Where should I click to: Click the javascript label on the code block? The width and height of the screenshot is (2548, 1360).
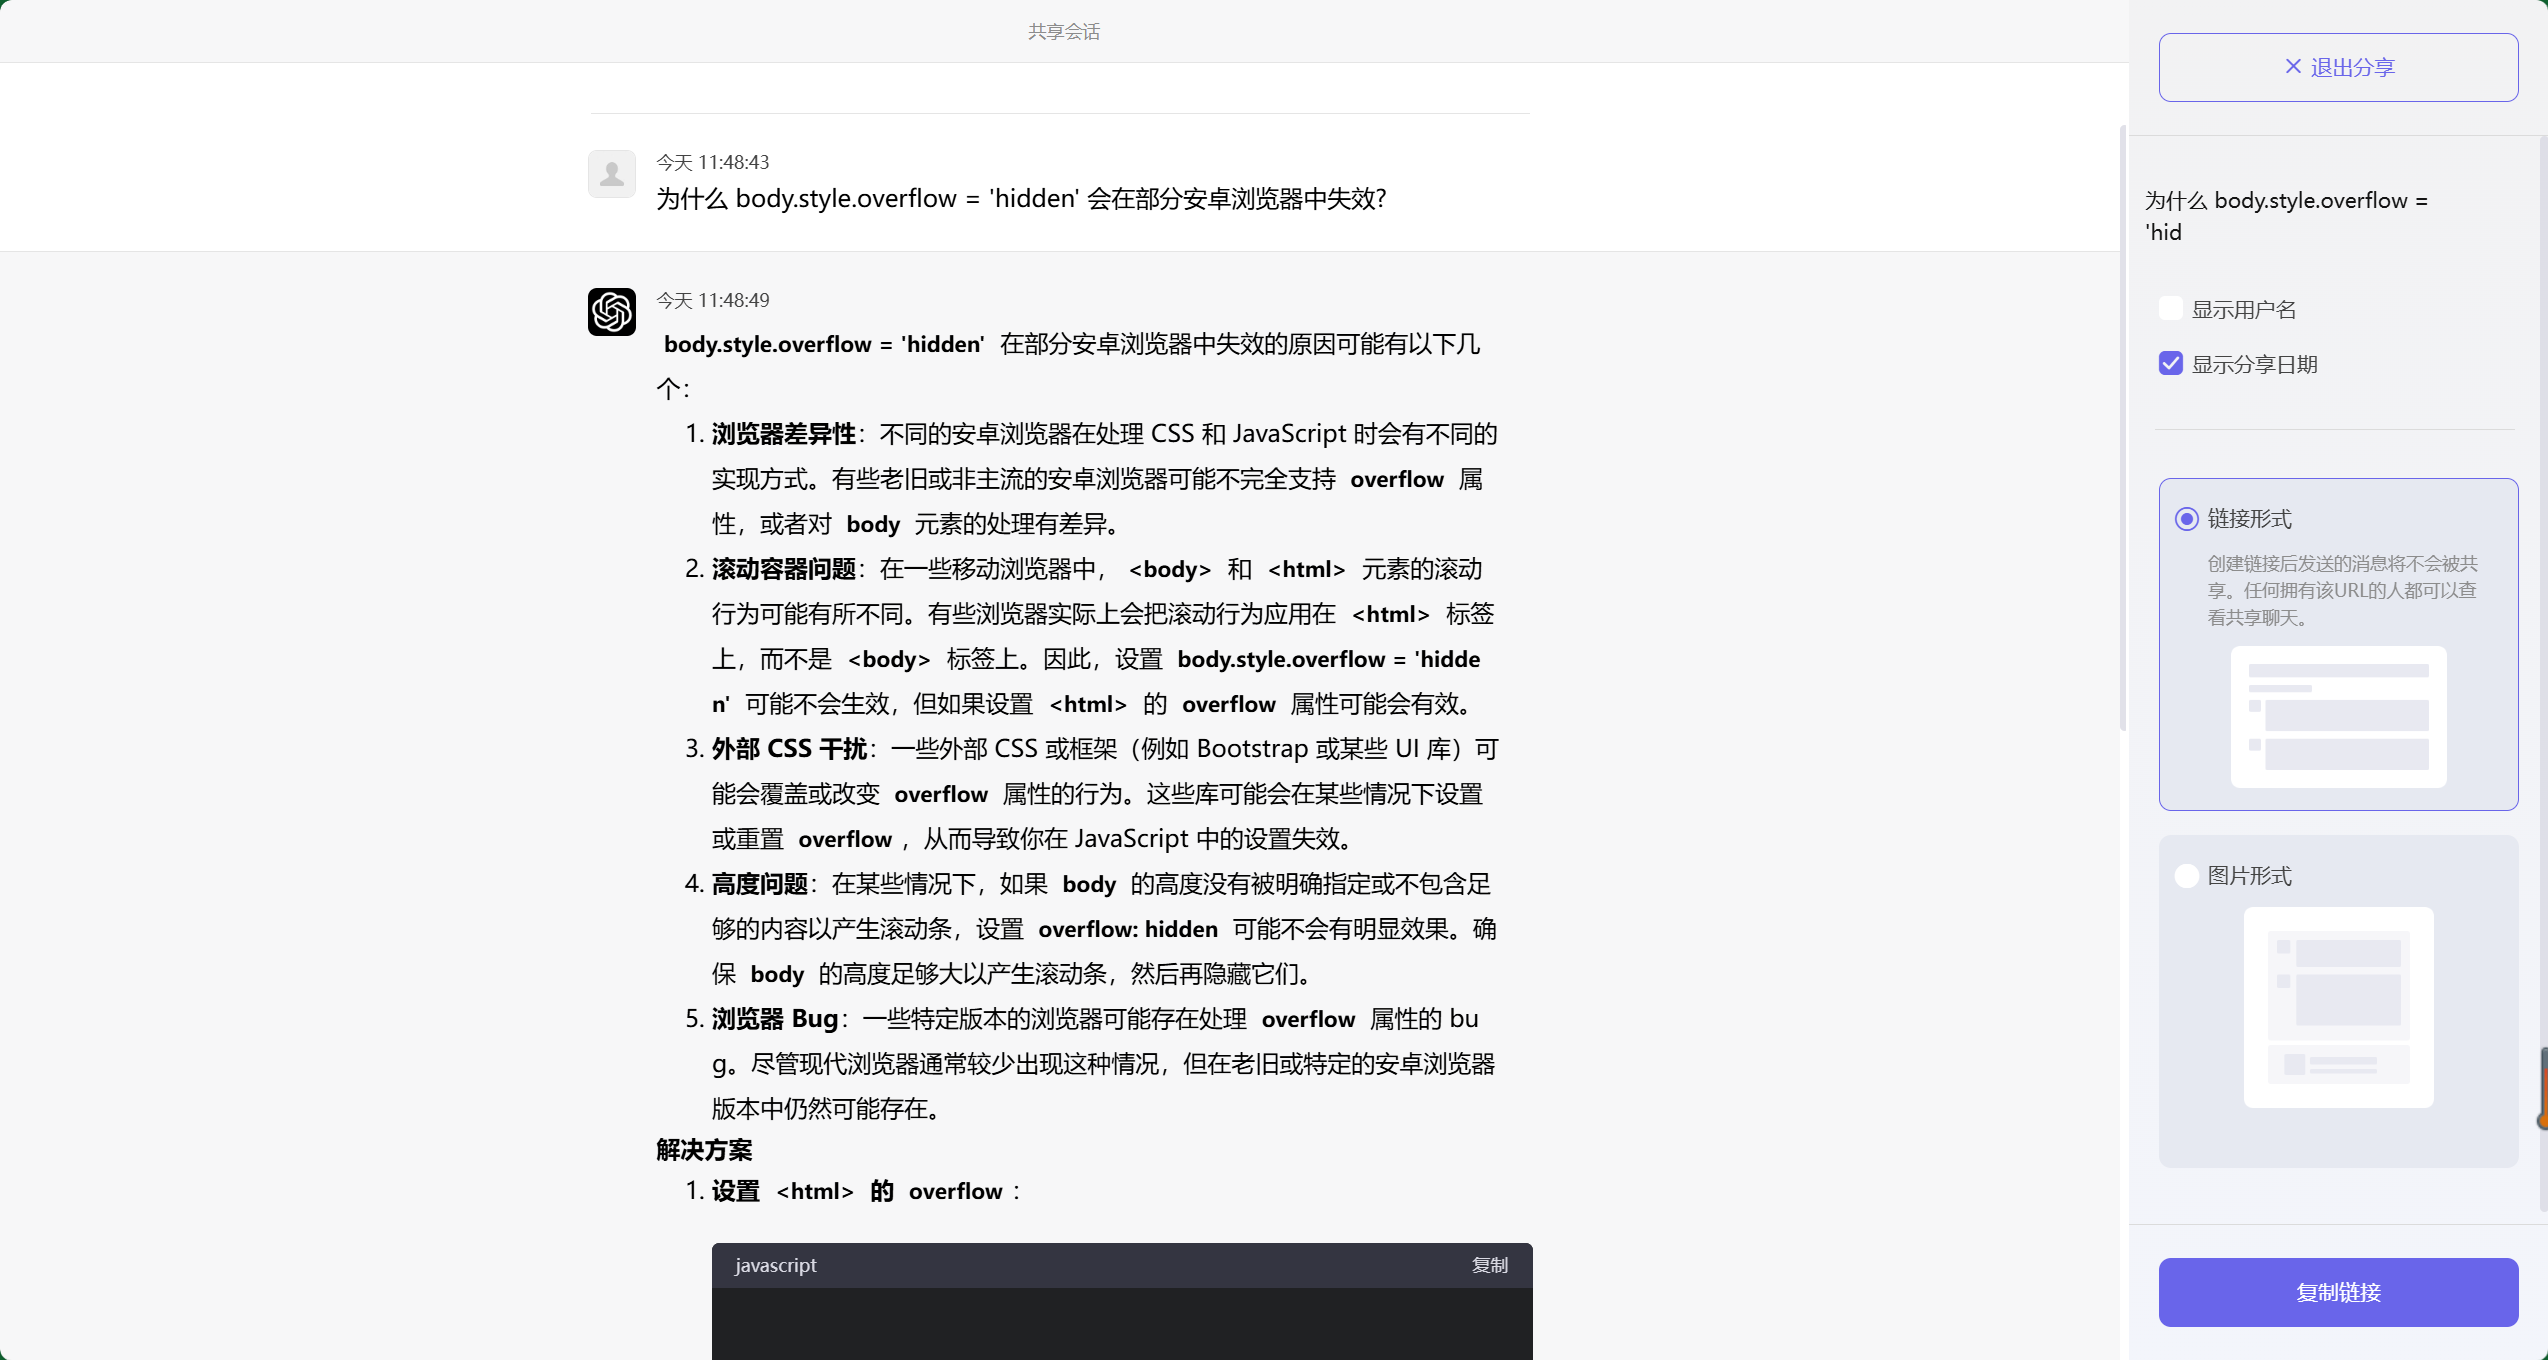[775, 1264]
